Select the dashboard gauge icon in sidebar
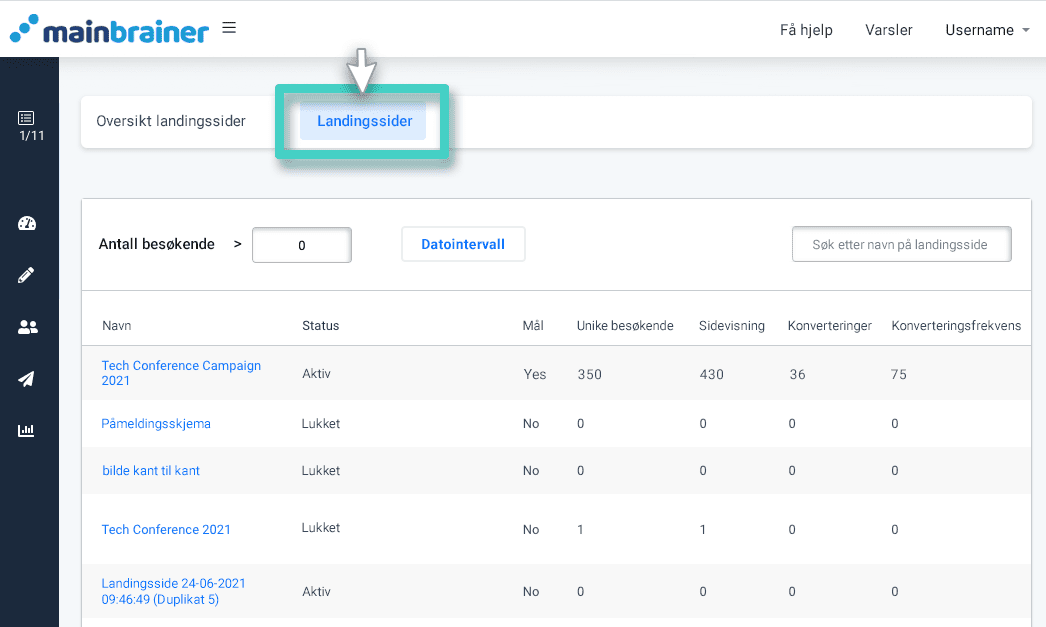Viewport: 1046px width, 627px height. 28,223
